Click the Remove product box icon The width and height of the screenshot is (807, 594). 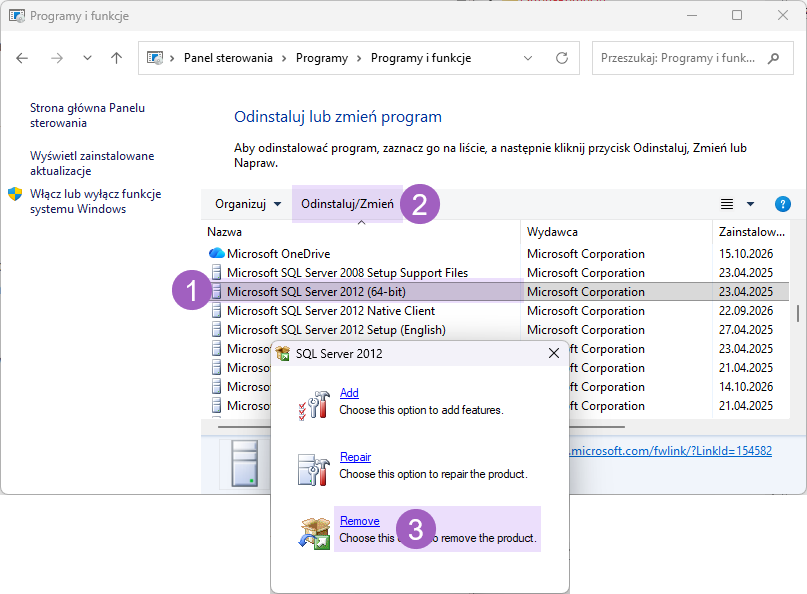pyautogui.click(x=314, y=533)
